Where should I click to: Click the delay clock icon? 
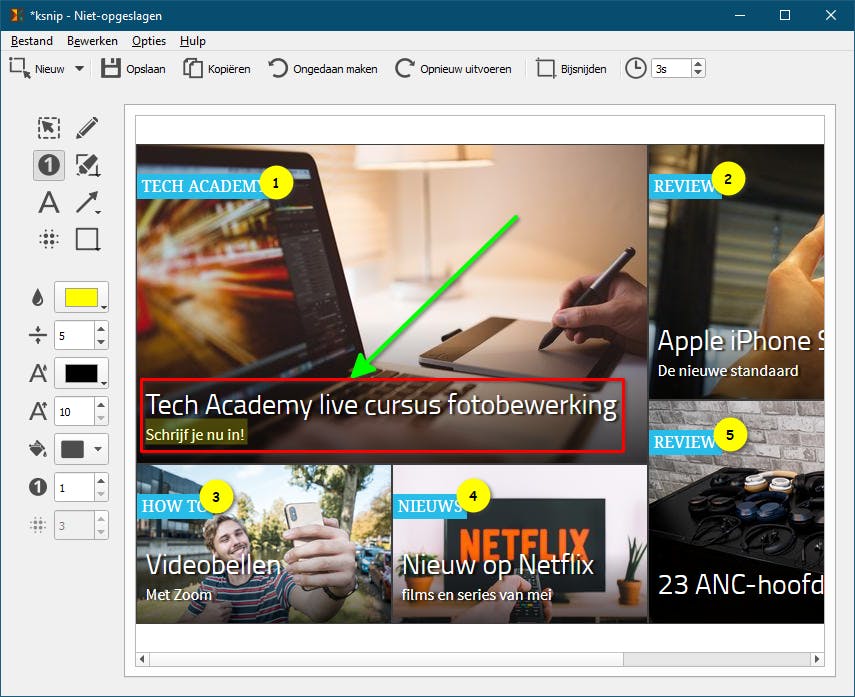[635, 69]
